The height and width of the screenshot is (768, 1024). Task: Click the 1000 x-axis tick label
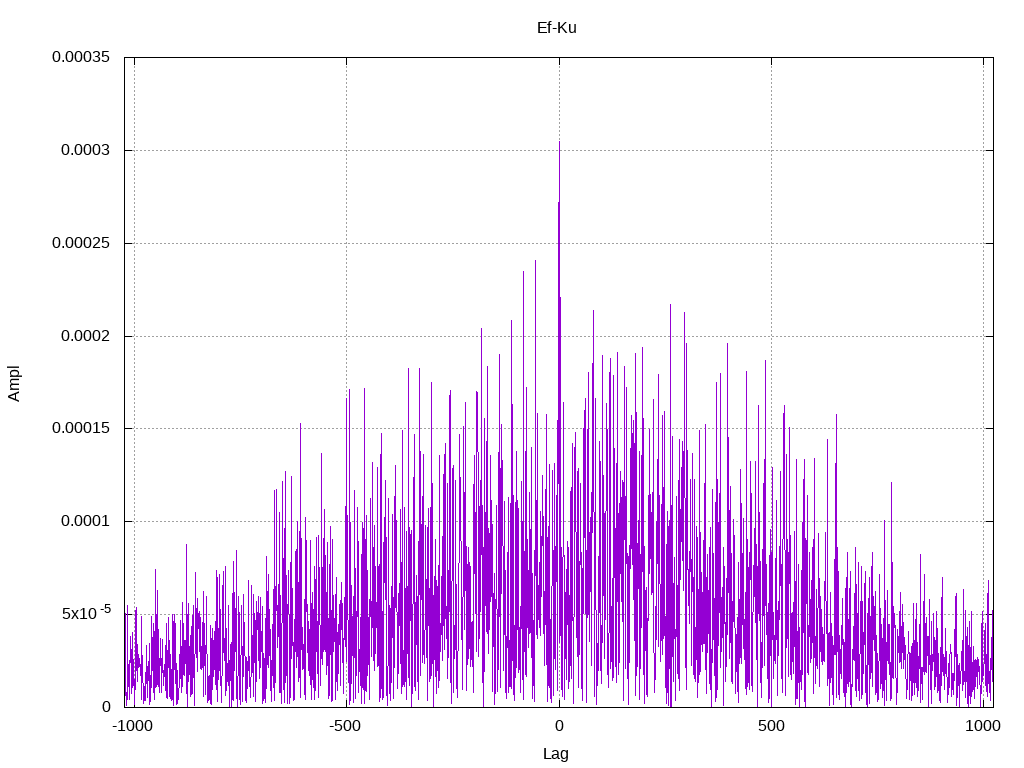click(983, 726)
